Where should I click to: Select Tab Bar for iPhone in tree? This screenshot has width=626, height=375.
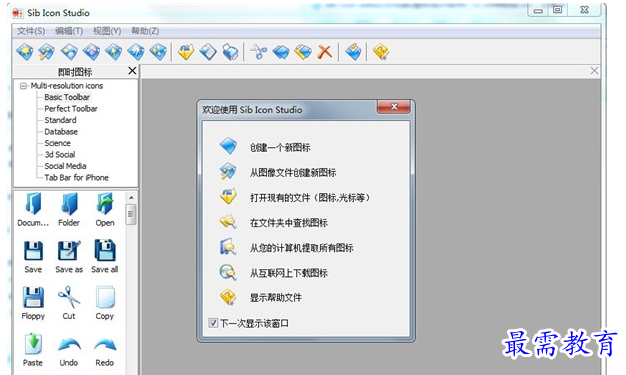(77, 178)
